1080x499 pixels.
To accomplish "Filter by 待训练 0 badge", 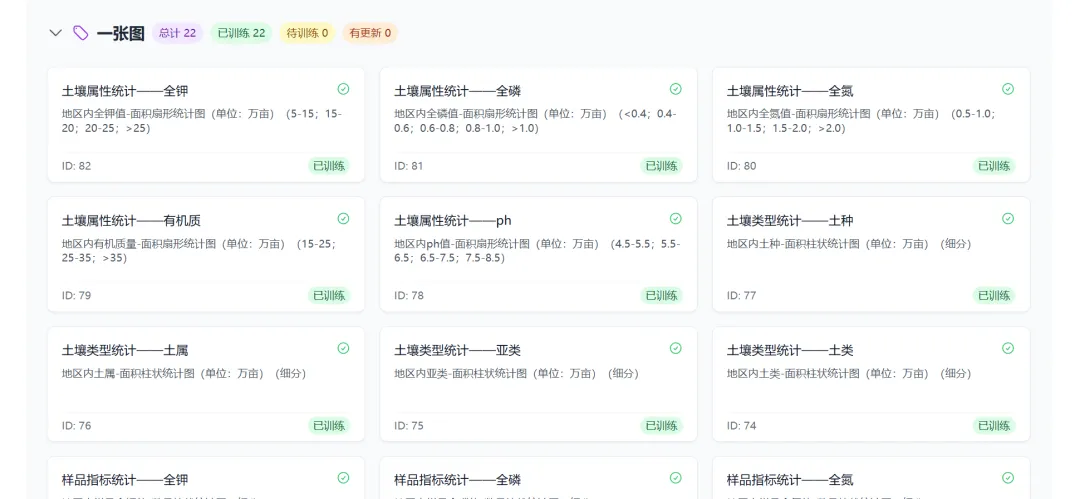I will point(307,33).
